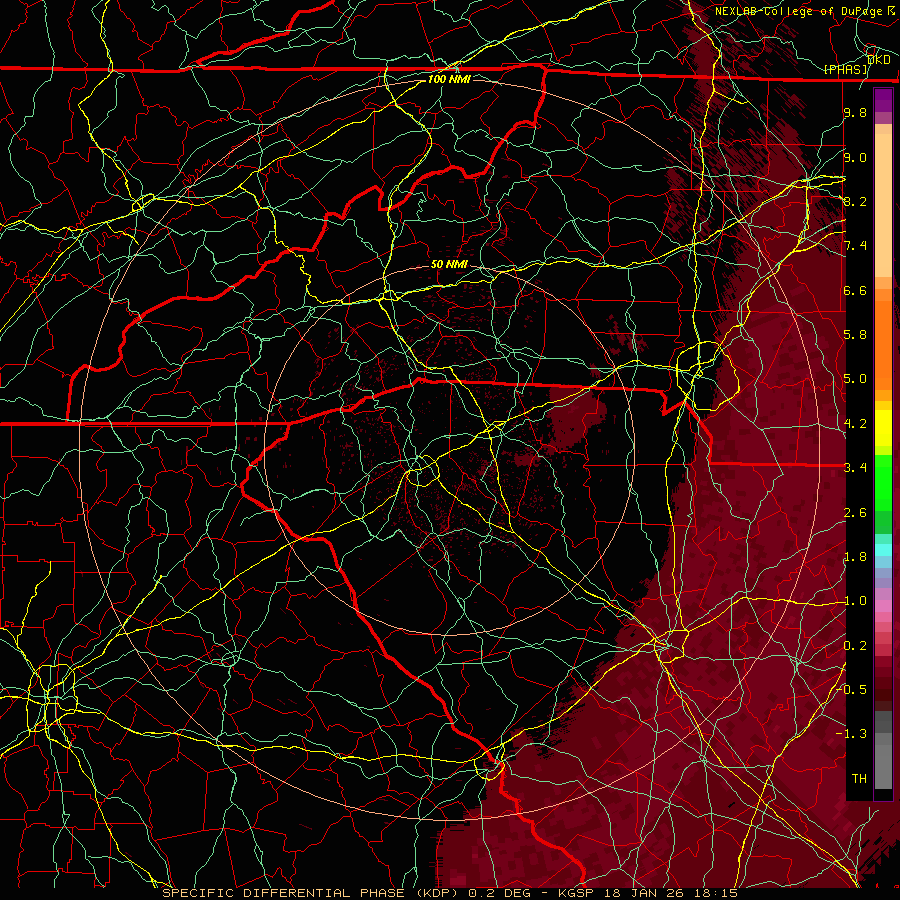Click the 18 JAN 26 date in caption

point(644,893)
